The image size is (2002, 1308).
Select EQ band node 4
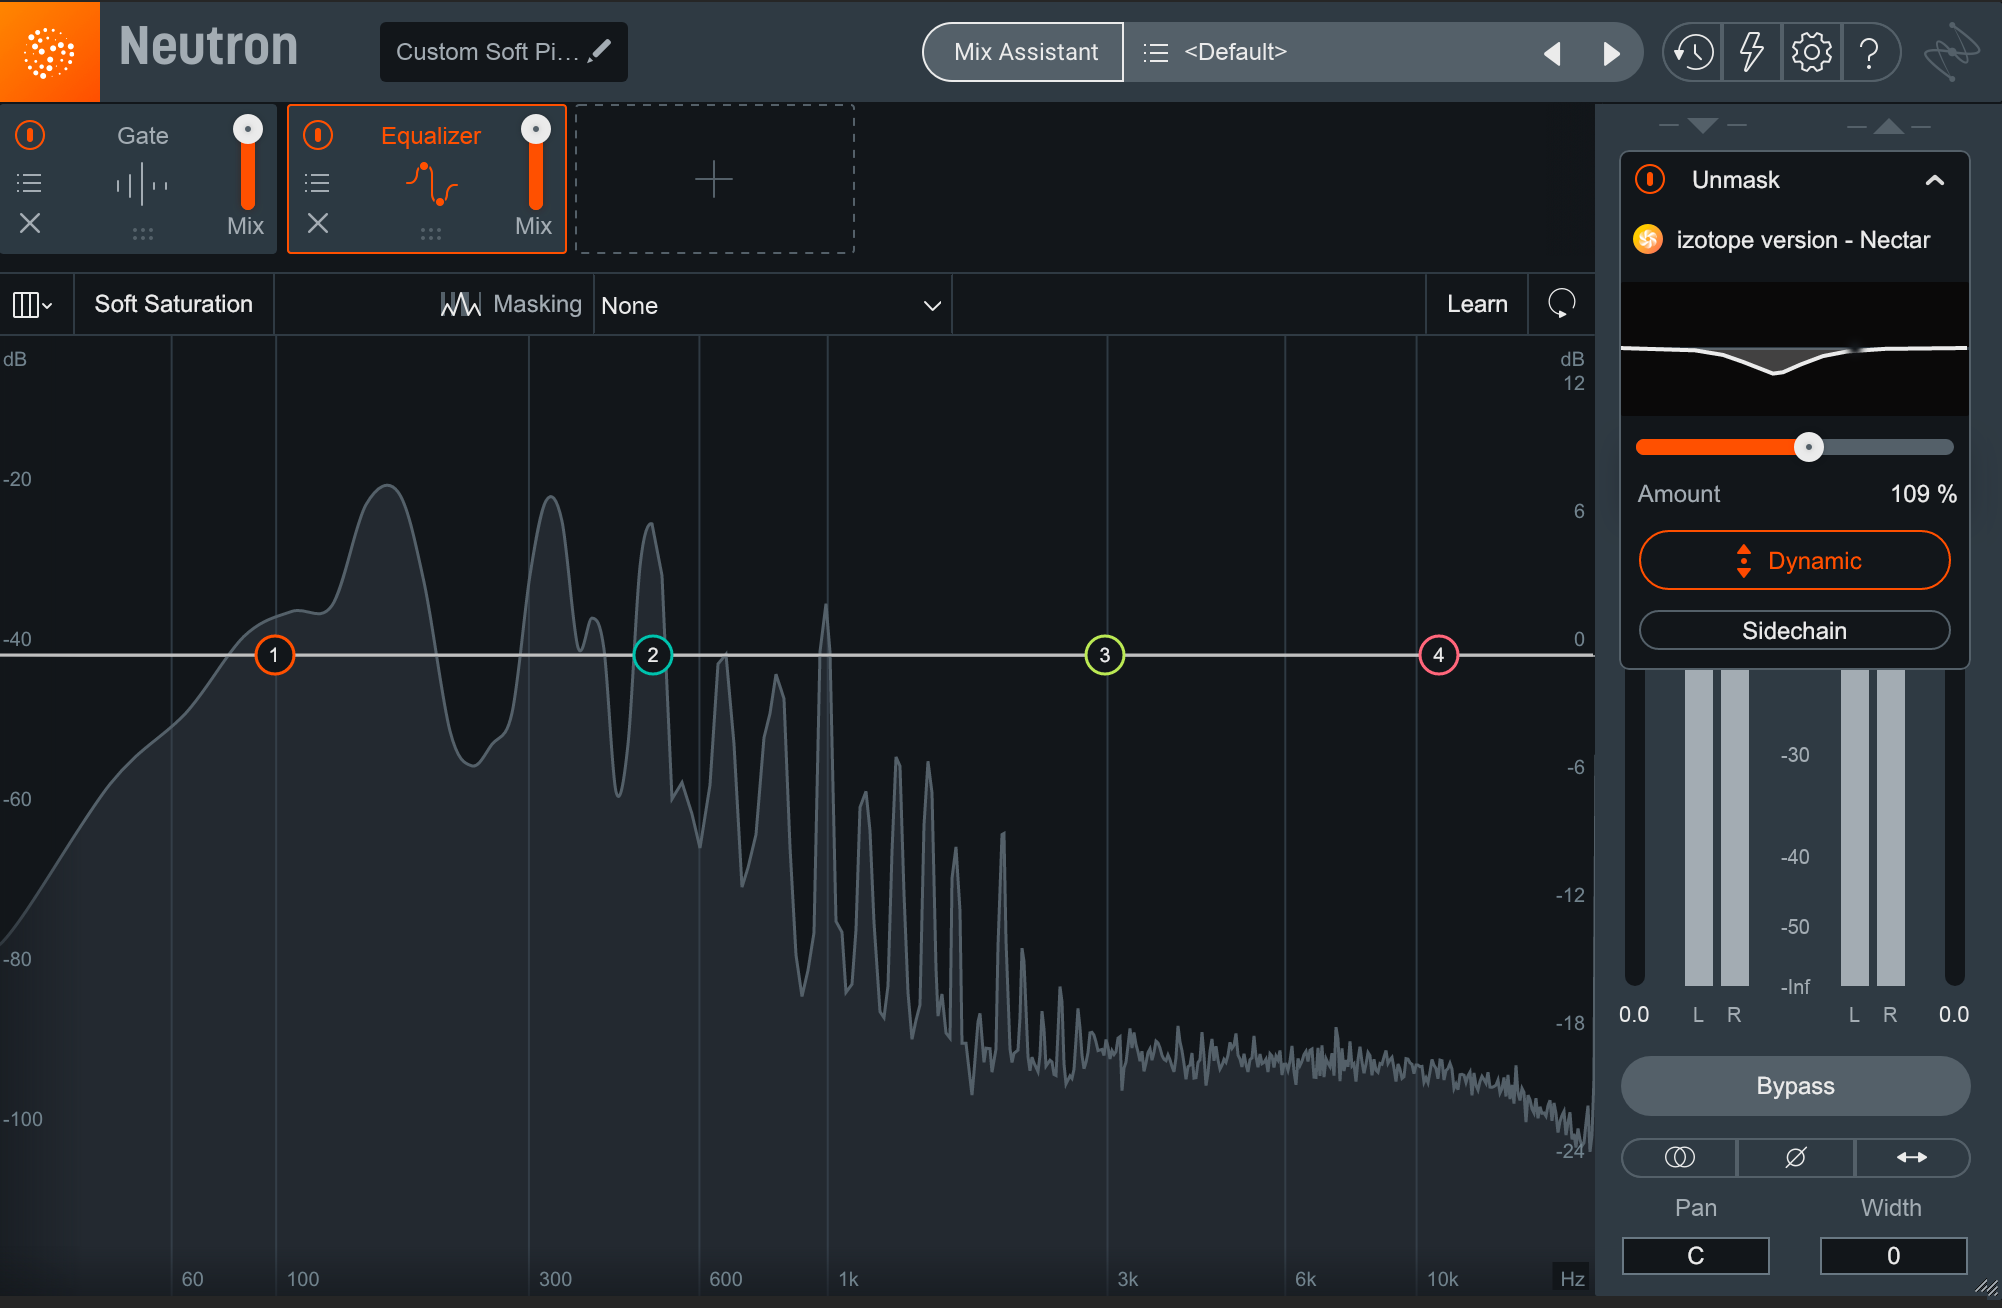pos(1439,655)
